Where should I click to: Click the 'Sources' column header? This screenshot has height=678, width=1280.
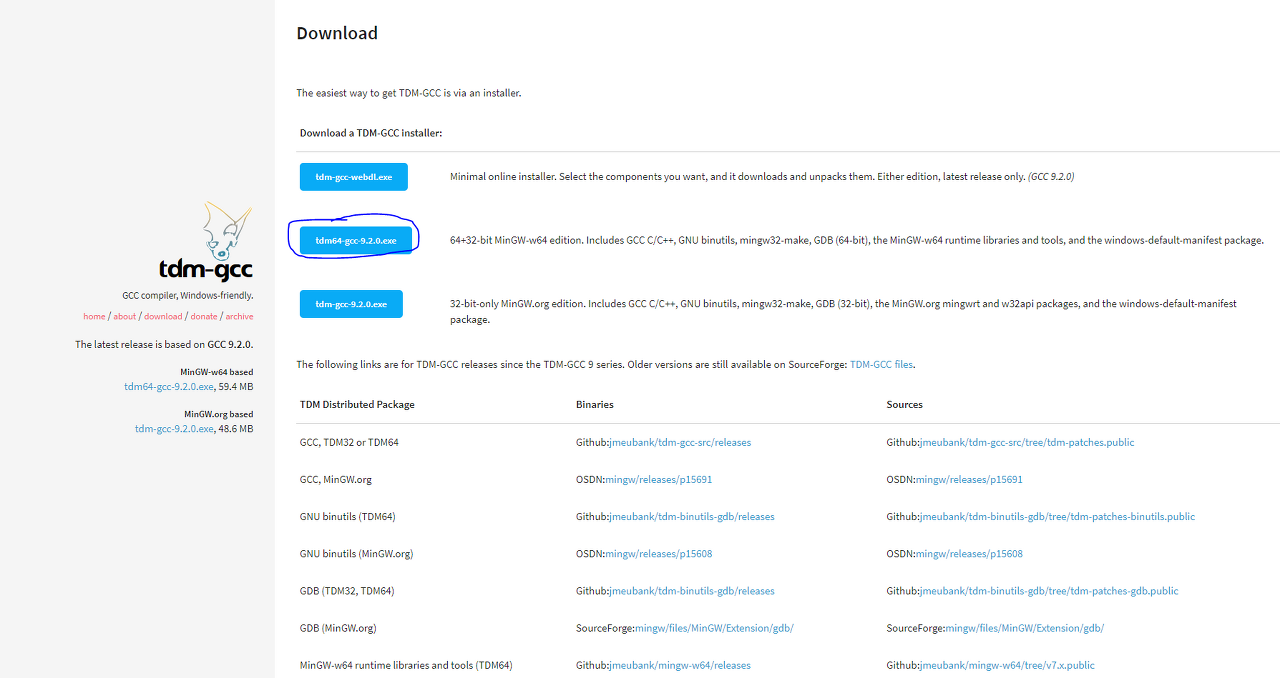click(904, 405)
